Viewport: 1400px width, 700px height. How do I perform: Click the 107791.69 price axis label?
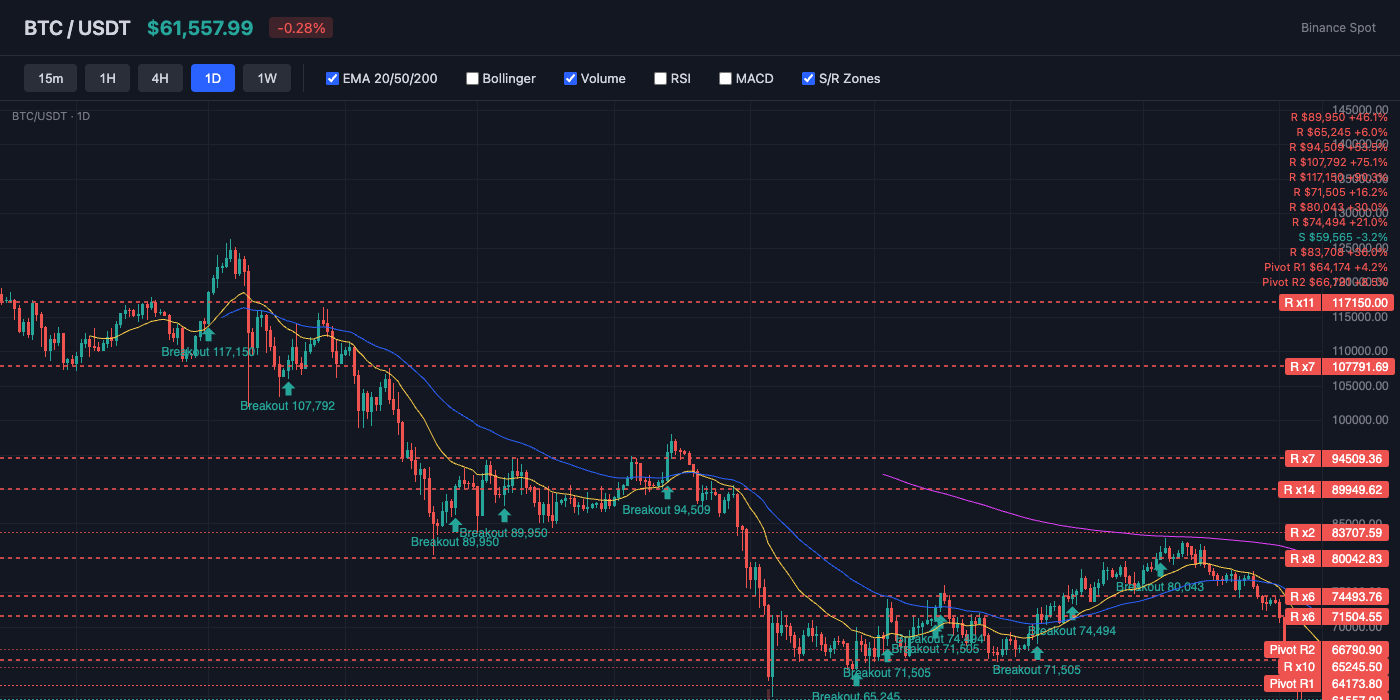click(1359, 367)
